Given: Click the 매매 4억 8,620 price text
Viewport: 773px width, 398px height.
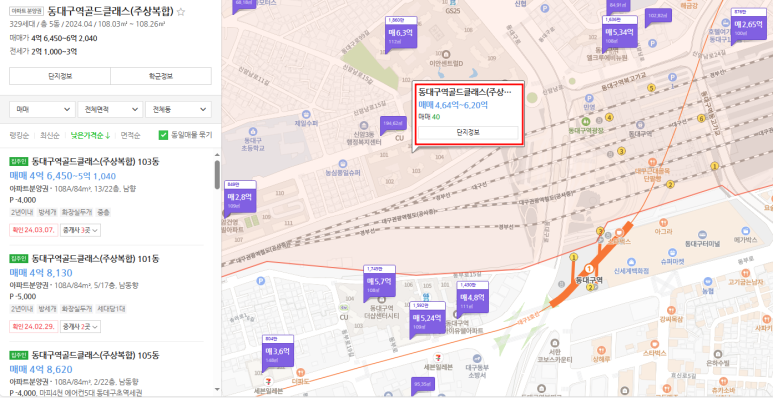Looking at the screenshot, I should pyautogui.click(x=41, y=369).
